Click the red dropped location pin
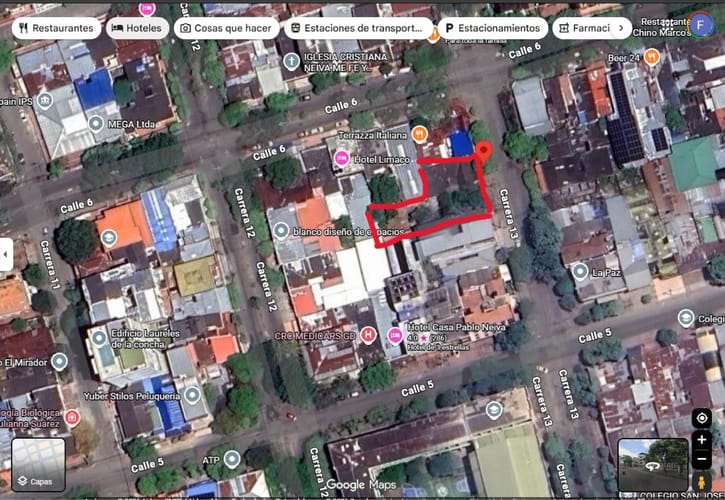 (484, 152)
